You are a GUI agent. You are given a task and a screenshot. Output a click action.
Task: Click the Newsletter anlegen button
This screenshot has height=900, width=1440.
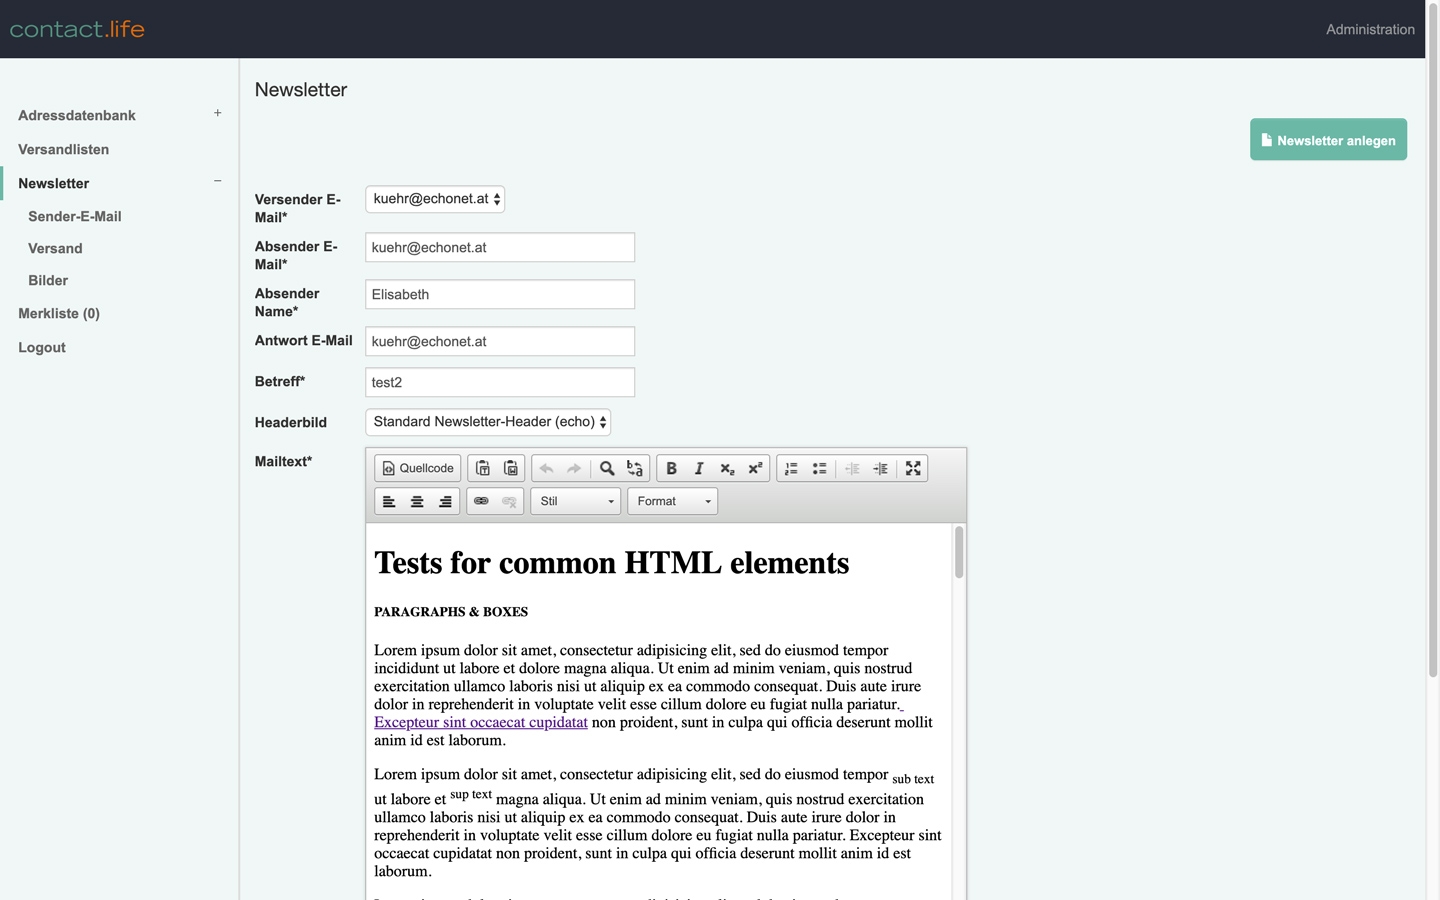[1328, 140]
